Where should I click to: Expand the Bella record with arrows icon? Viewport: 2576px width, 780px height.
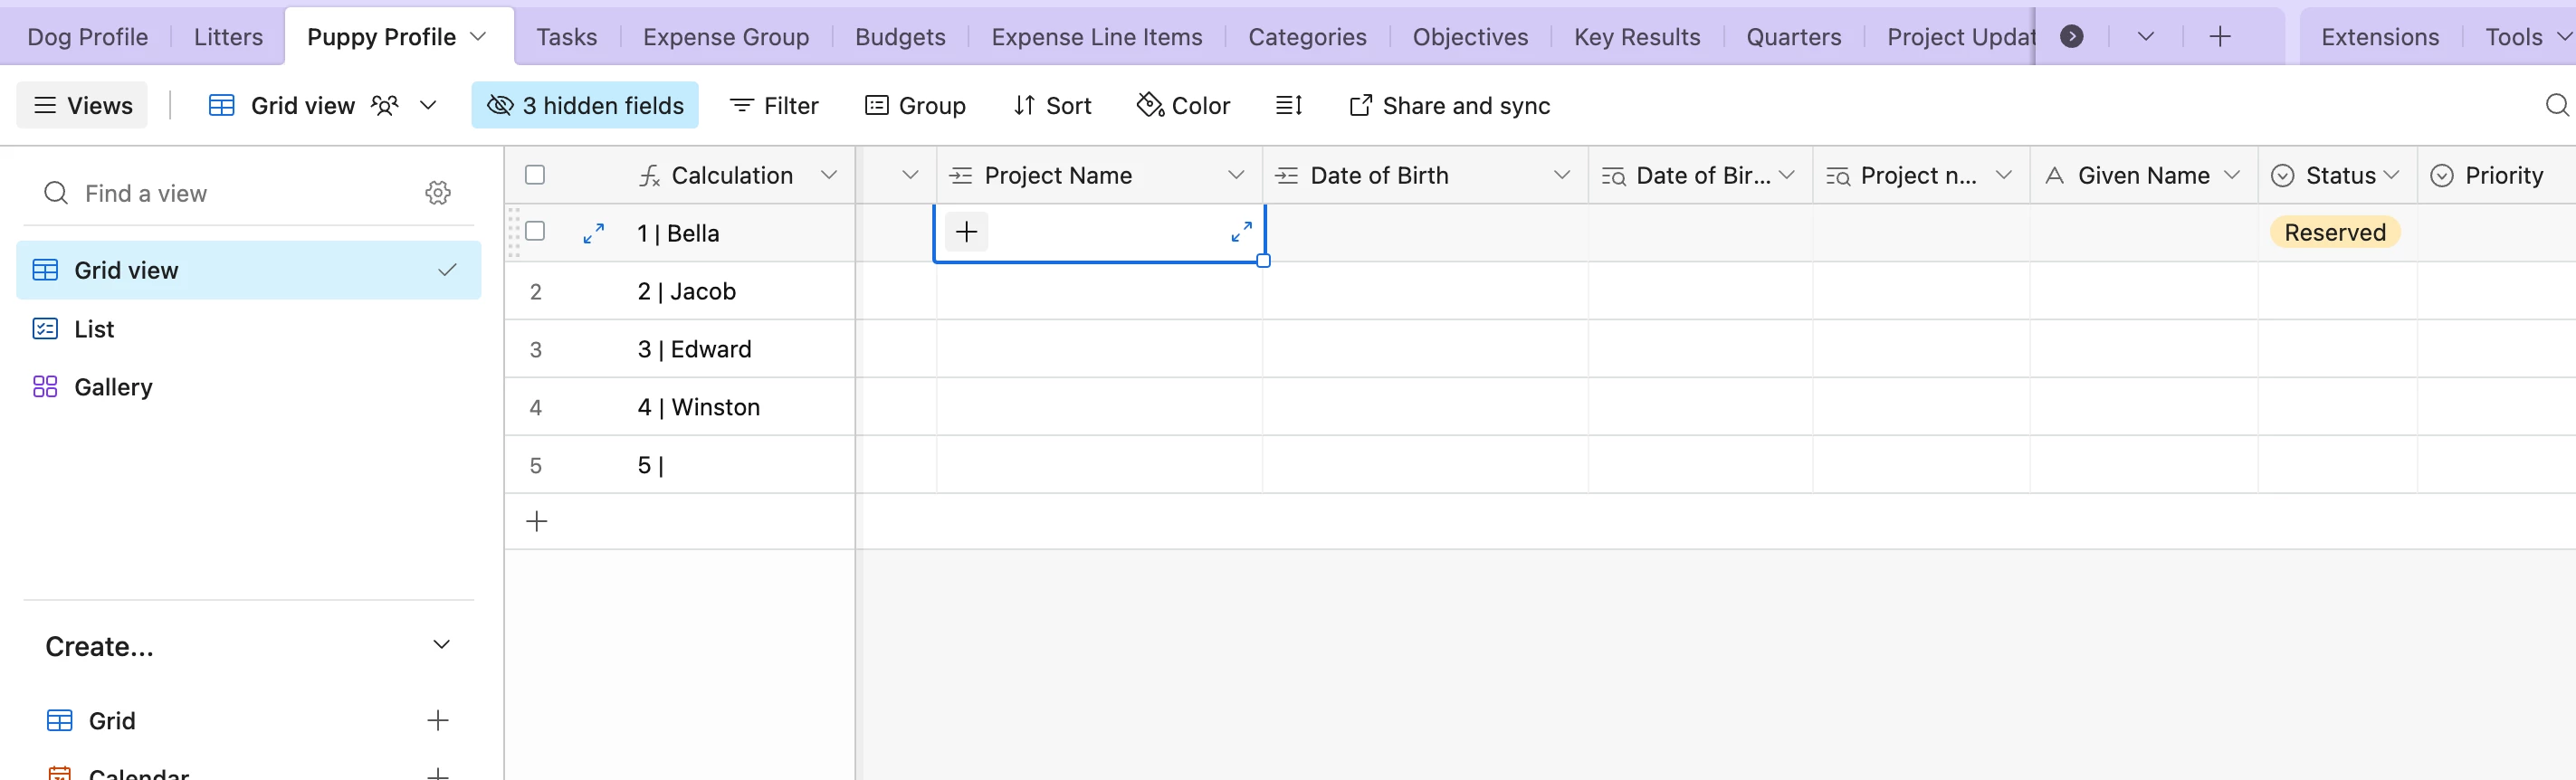(x=593, y=233)
